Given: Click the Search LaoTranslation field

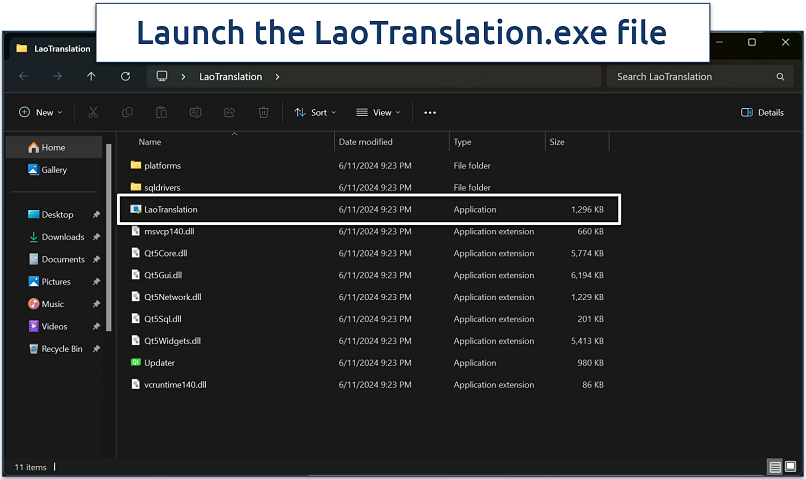Looking at the screenshot, I should pyautogui.click(x=700, y=77).
